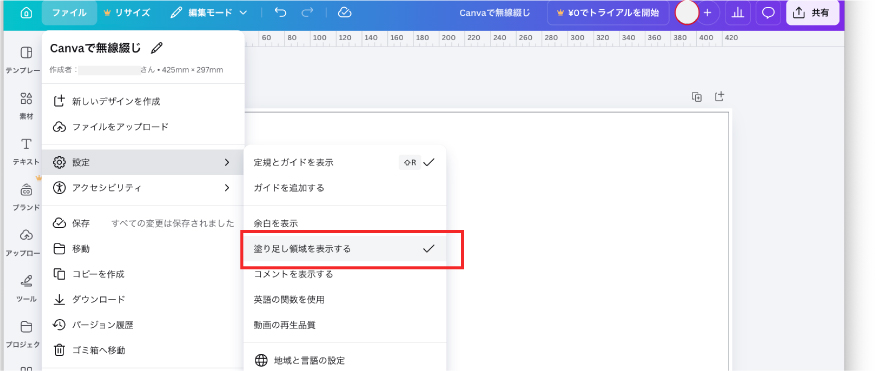
Task: Choose ダウンロード from file menu
Action: coord(143,300)
